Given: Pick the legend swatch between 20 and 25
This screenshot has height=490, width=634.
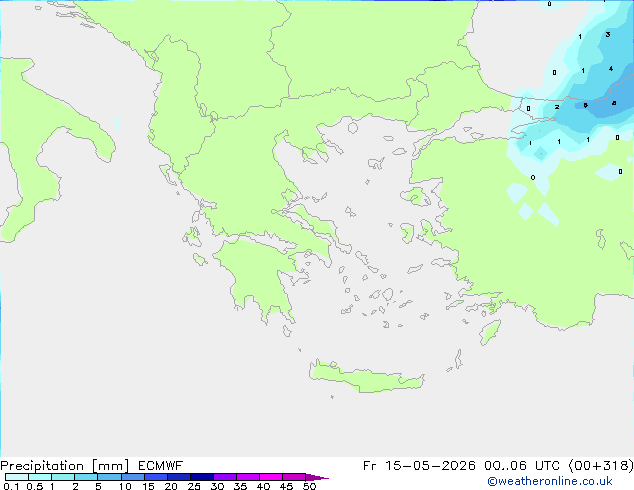Looking at the screenshot, I should point(179,477).
